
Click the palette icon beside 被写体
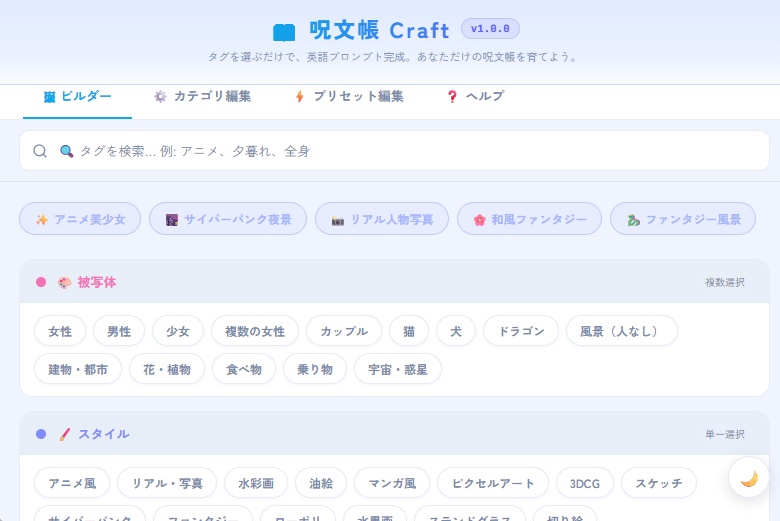point(64,283)
